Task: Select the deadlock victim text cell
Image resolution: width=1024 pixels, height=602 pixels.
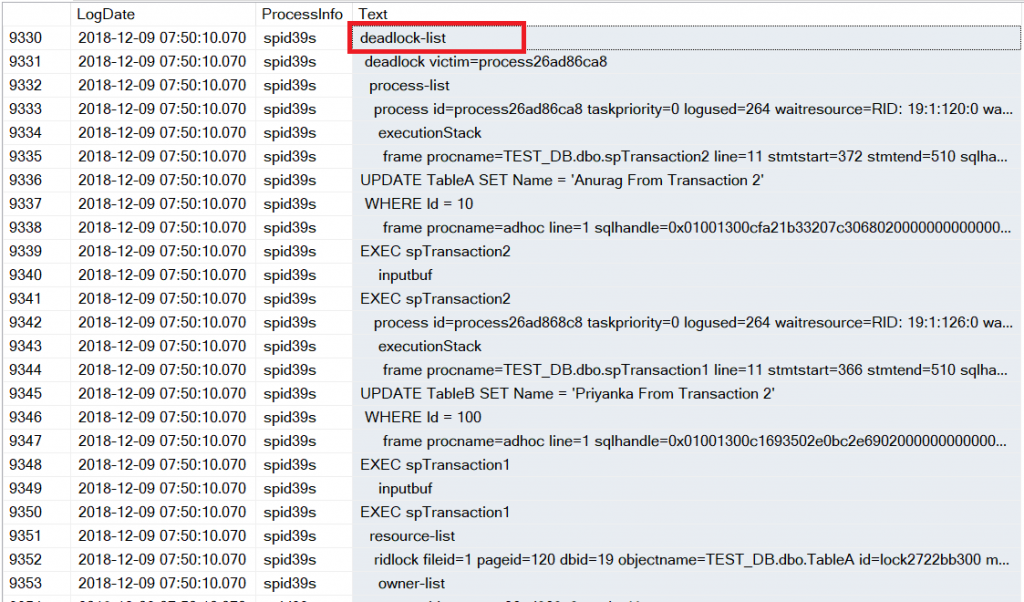Action: coord(486,62)
